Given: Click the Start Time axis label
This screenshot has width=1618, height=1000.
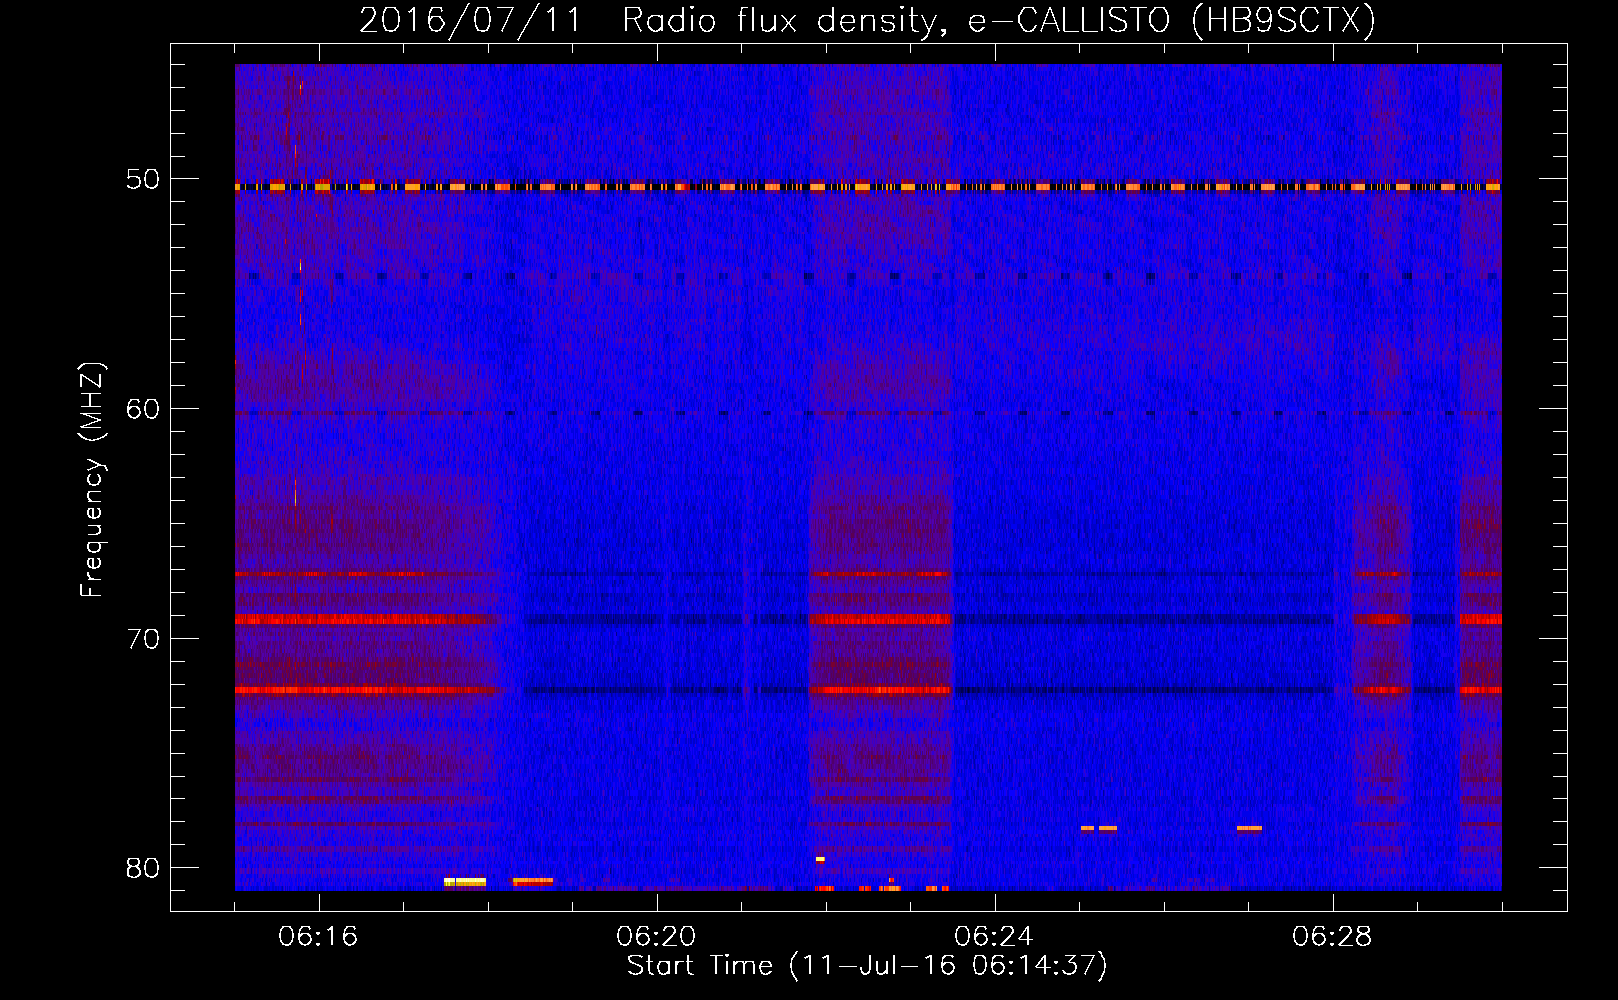Looking at the screenshot, I should pos(867,966).
